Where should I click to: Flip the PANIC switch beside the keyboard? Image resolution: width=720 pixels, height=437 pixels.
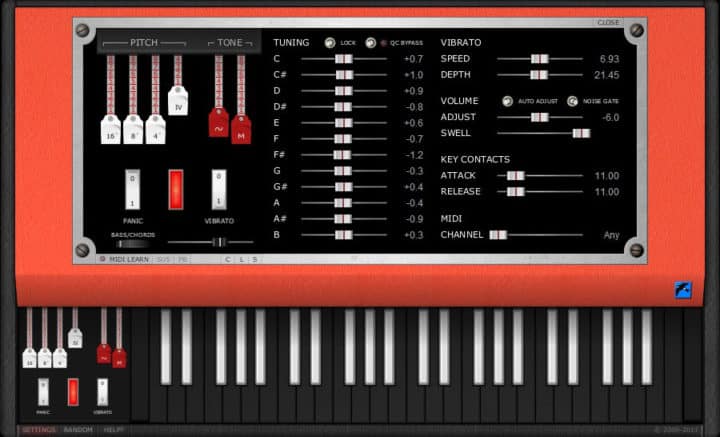43,392
